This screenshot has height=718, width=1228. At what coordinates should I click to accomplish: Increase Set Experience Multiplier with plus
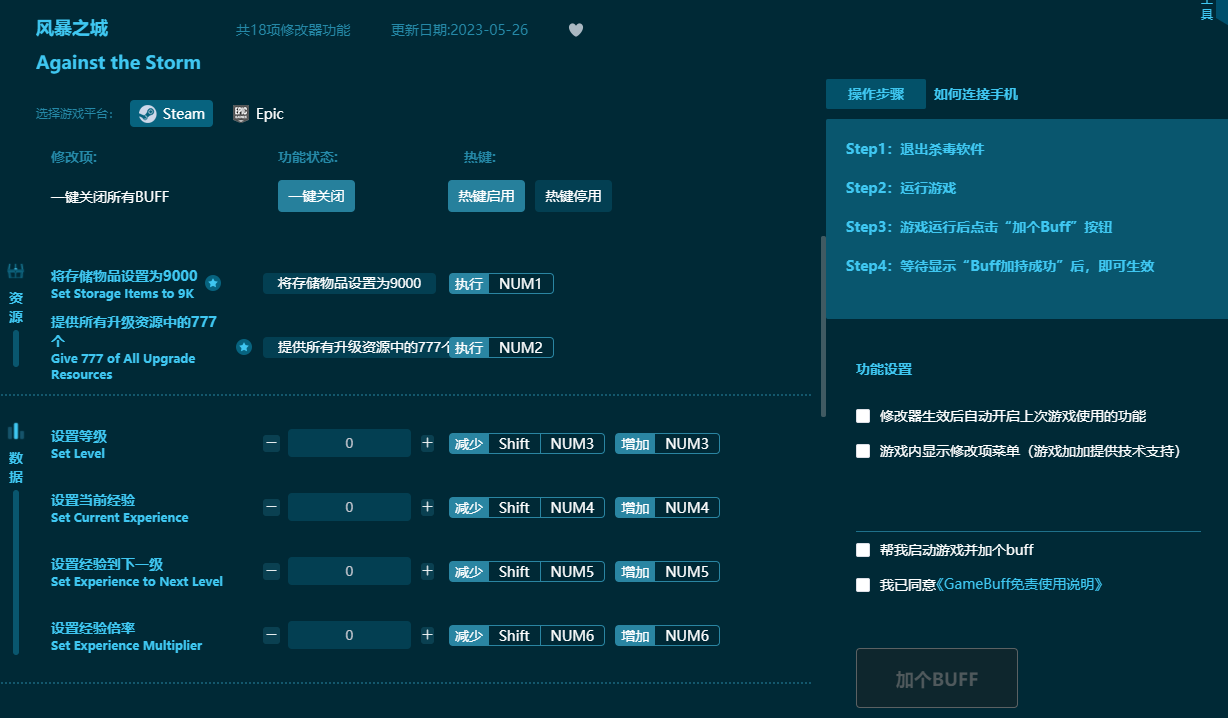coord(427,635)
